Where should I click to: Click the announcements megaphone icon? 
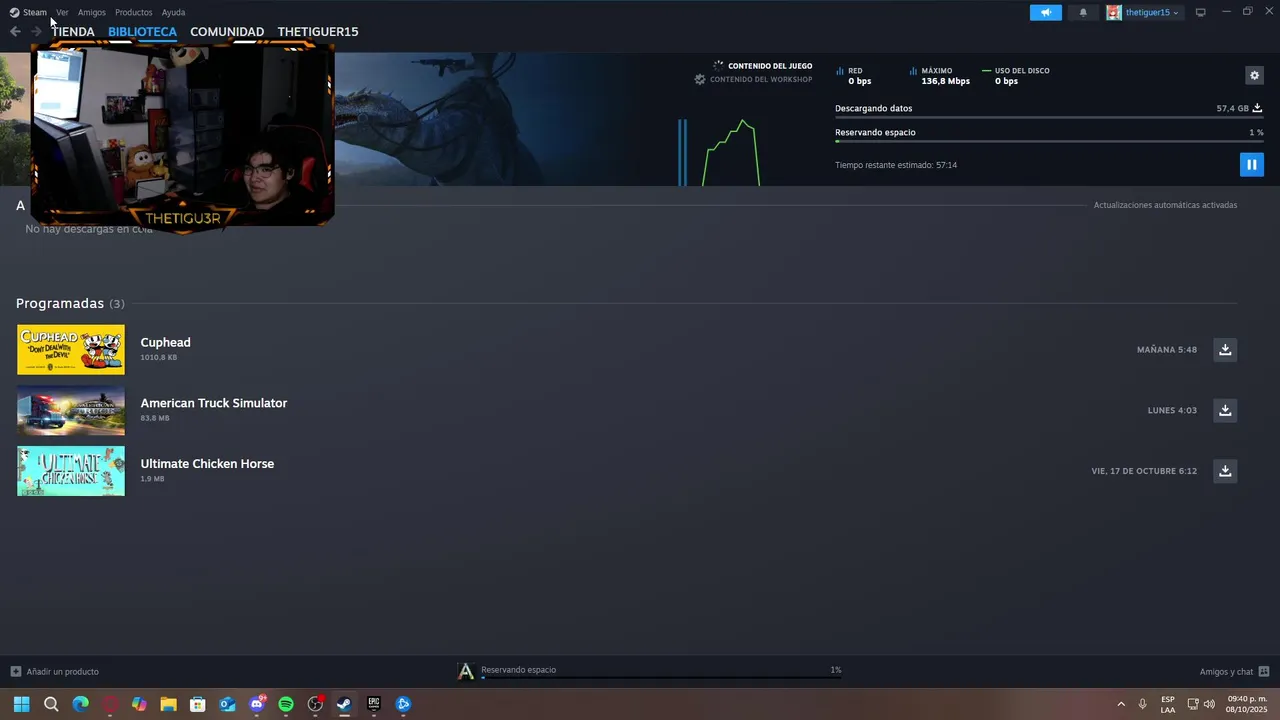(1045, 12)
